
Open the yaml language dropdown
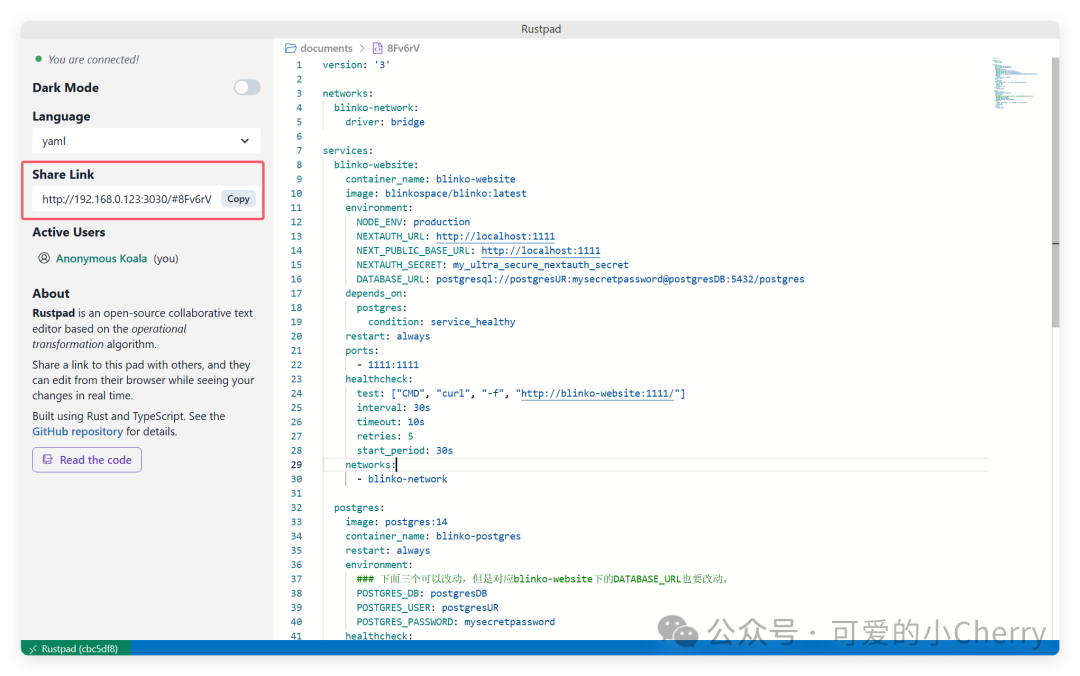point(146,141)
